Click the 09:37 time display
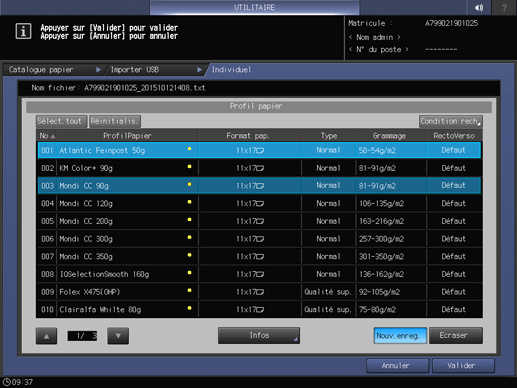This screenshot has width=517, height=388. [22, 382]
